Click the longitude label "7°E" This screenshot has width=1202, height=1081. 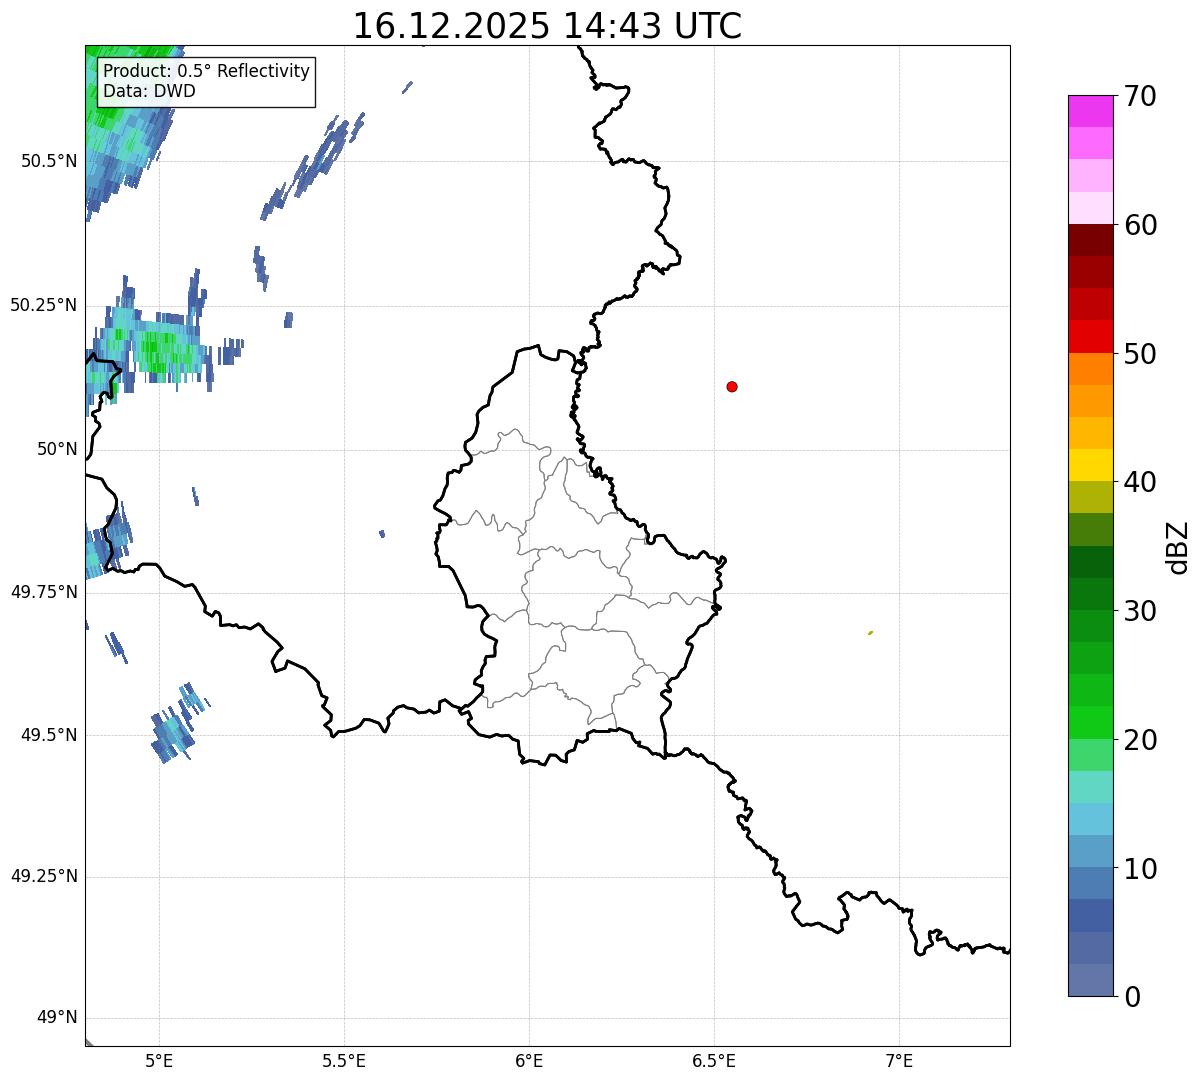coord(899,1060)
